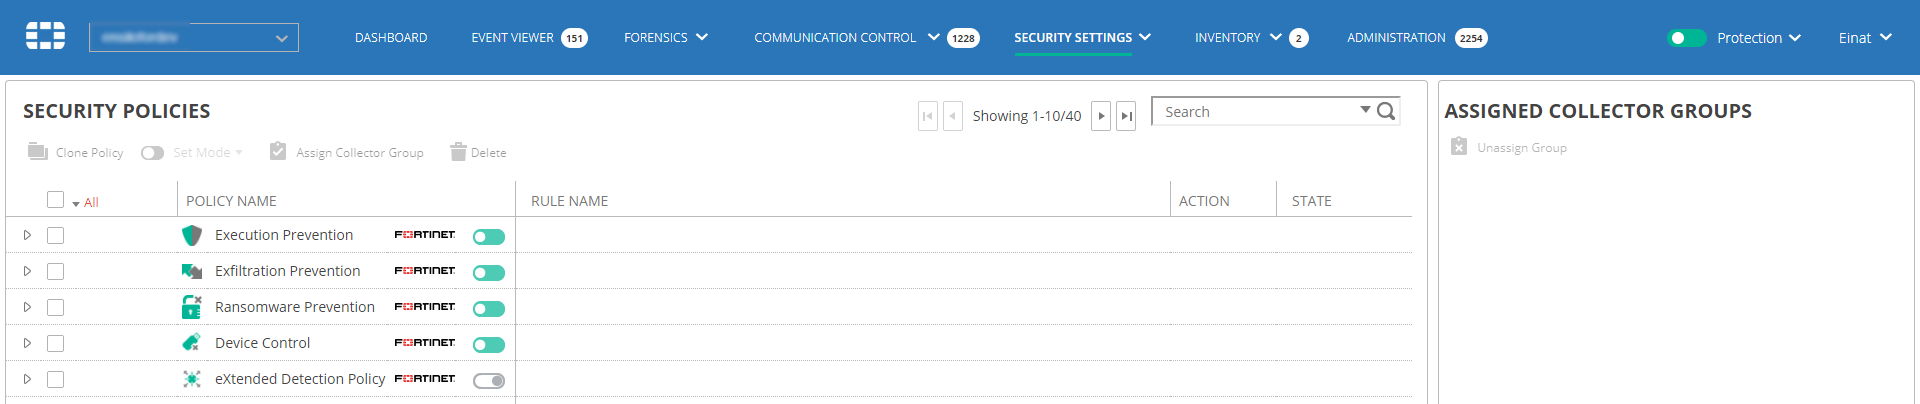
Task: Disable the Execution Prevention policy toggle
Action: [x=489, y=237]
